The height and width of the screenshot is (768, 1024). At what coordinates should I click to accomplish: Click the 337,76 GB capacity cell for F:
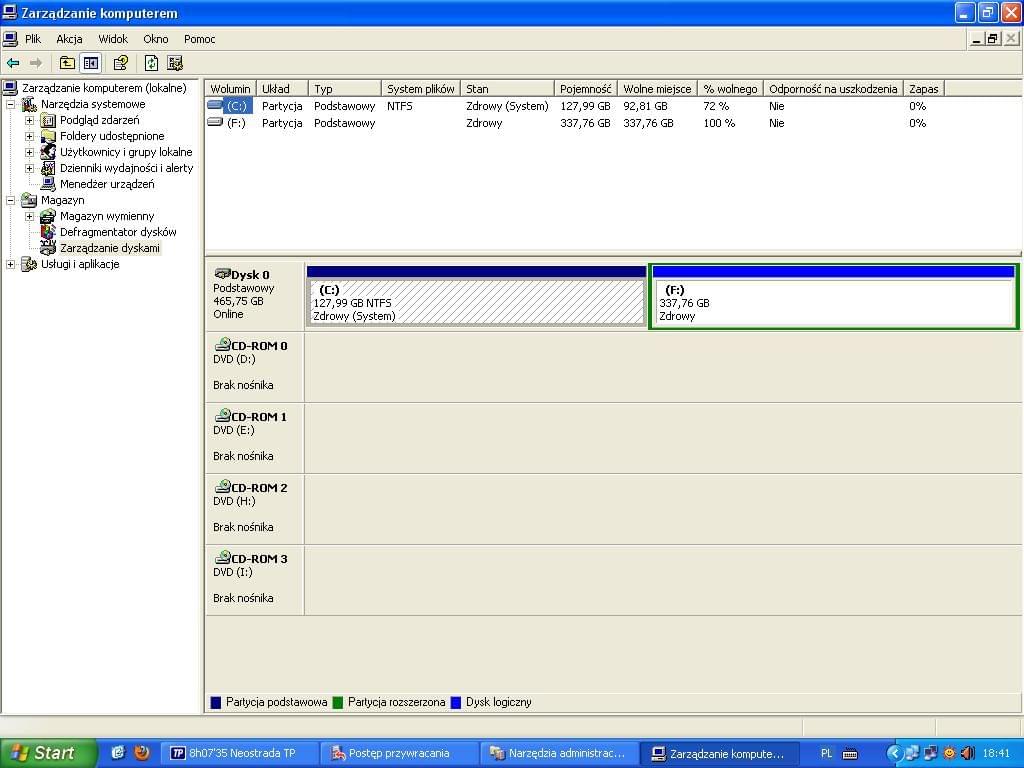pyautogui.click(x=585, y=123)
